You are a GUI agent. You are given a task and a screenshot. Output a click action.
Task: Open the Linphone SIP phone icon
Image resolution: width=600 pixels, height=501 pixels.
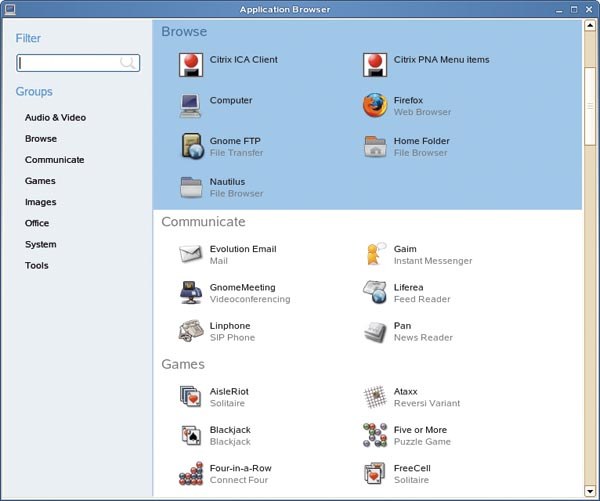[x=191, y=331]
